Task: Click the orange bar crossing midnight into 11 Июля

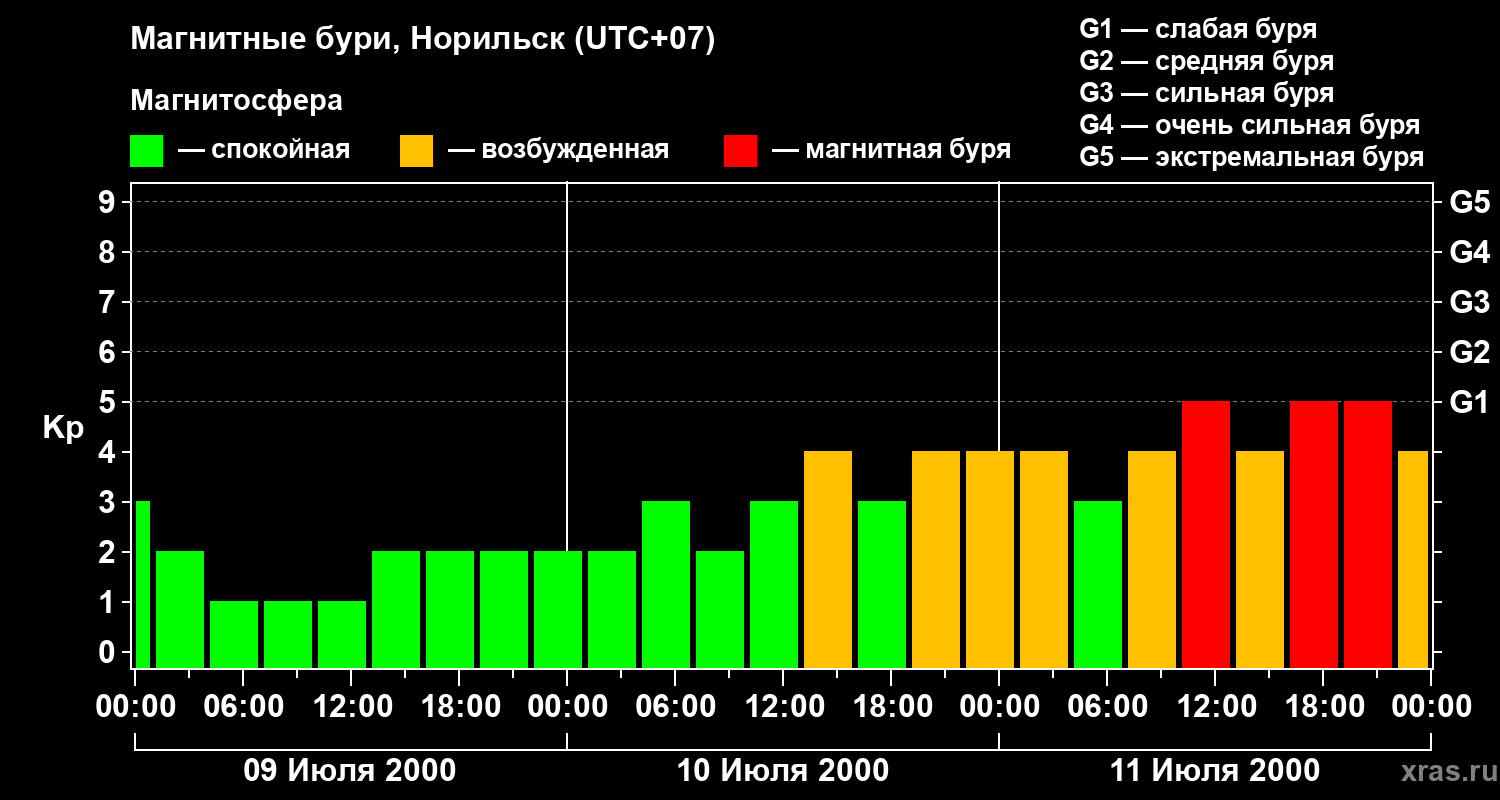Action: (990, 559)
